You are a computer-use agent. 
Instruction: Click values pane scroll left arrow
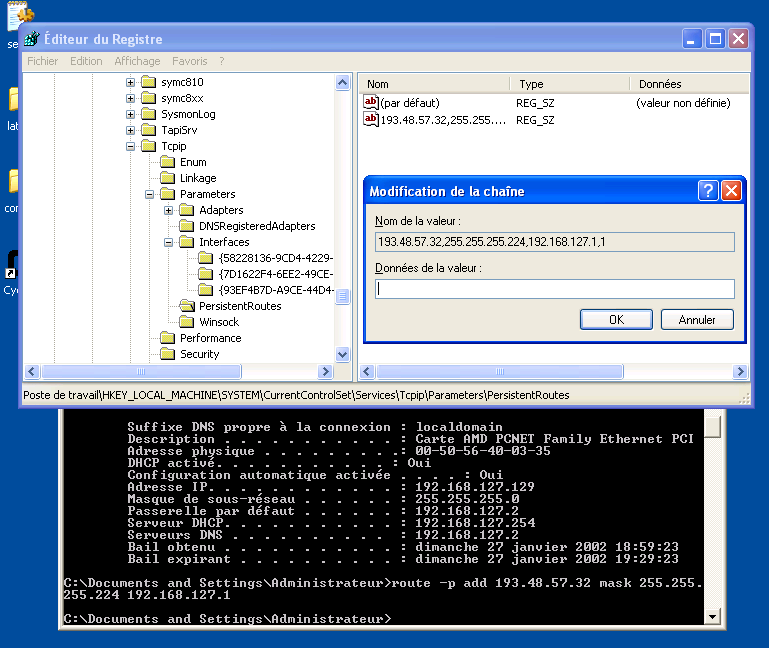367,371
